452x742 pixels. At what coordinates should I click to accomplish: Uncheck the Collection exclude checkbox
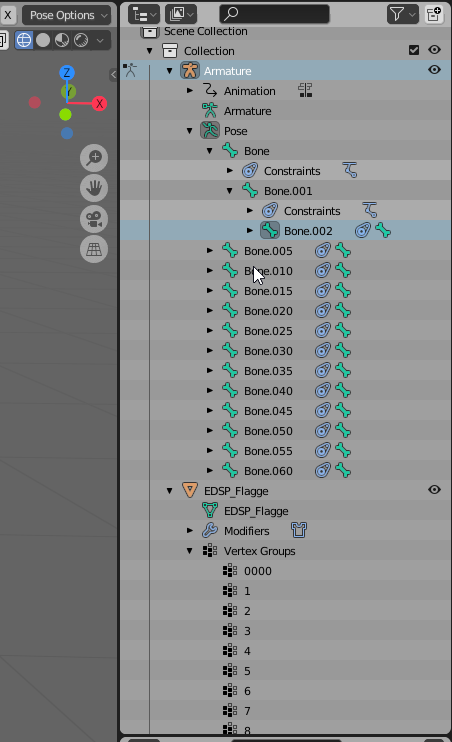click(414, 50)
